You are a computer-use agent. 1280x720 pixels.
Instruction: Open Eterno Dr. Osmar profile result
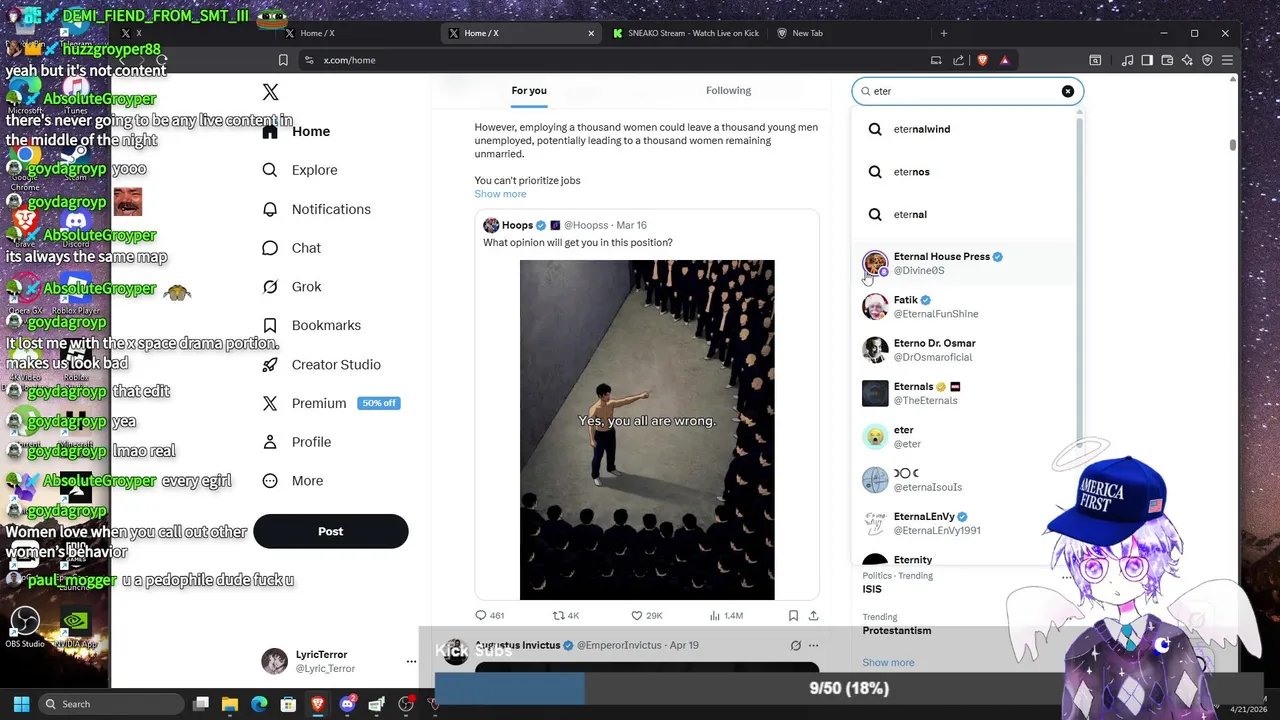click(965, 350)
